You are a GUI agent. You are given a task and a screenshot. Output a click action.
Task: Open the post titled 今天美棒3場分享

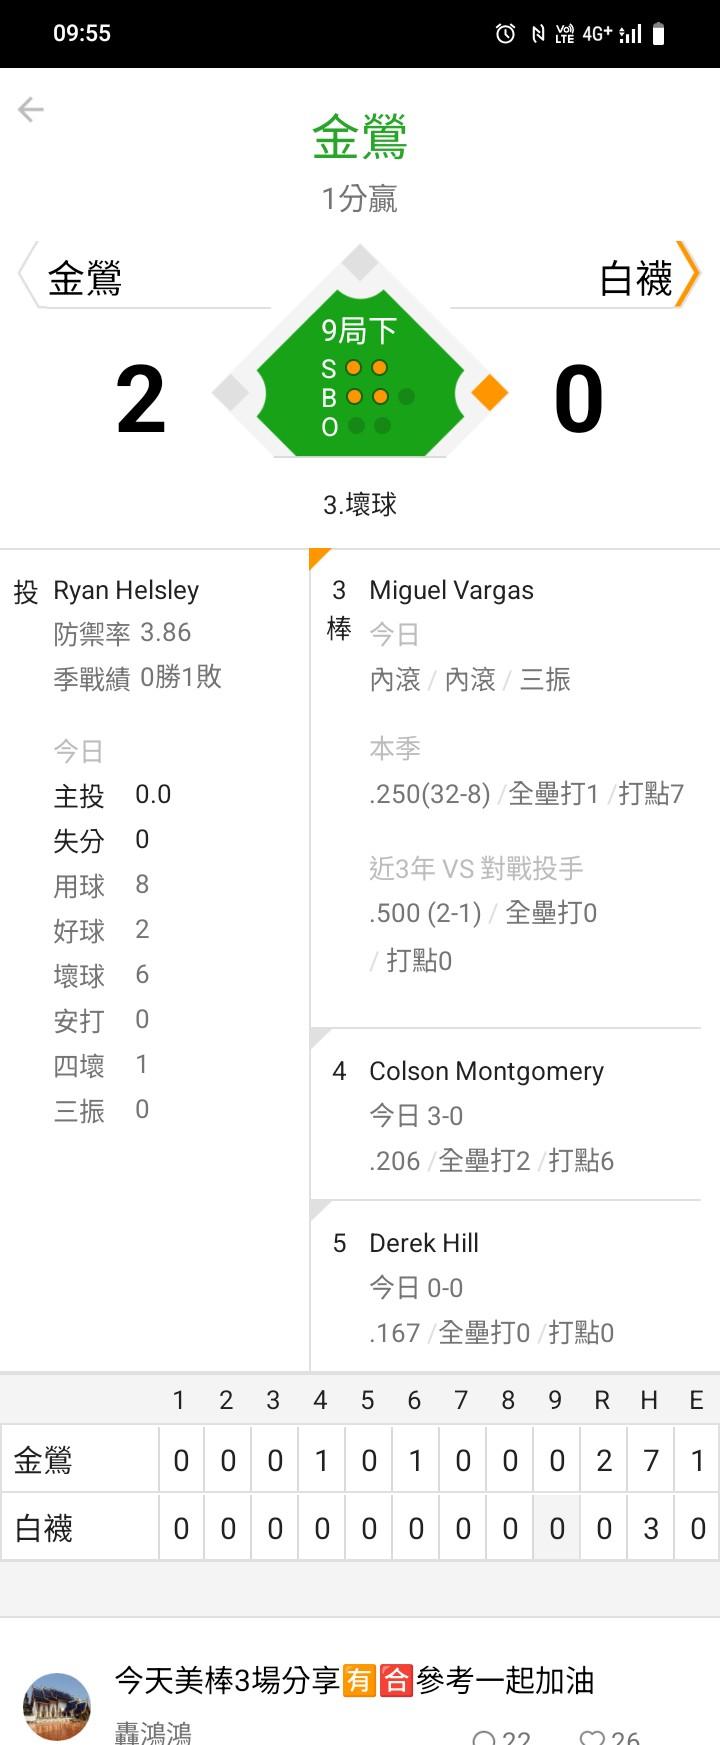354,1681
